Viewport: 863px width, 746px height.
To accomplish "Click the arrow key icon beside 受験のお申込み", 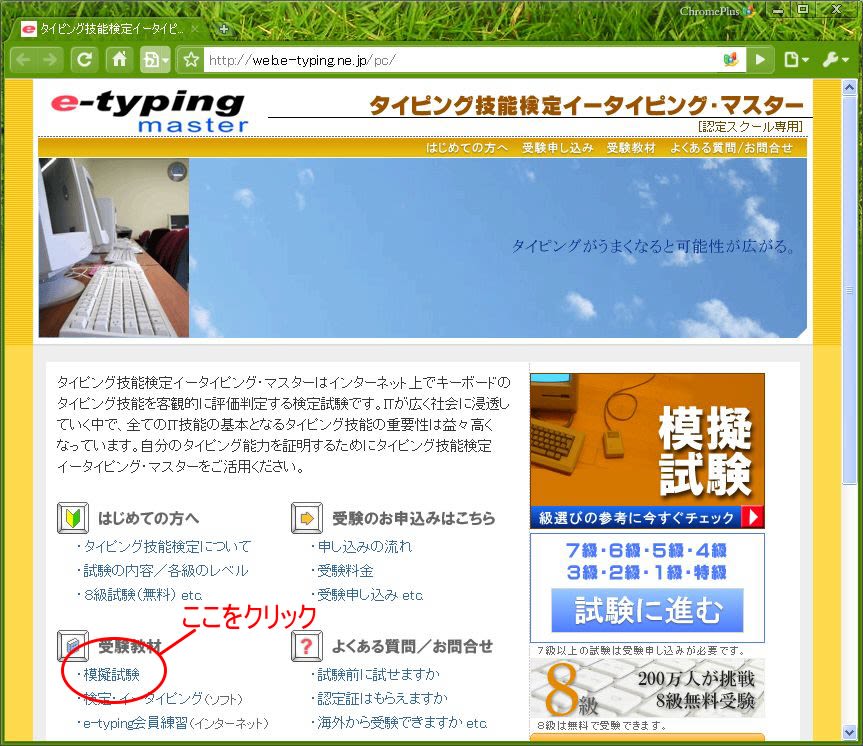I will [x=306, y=519].
